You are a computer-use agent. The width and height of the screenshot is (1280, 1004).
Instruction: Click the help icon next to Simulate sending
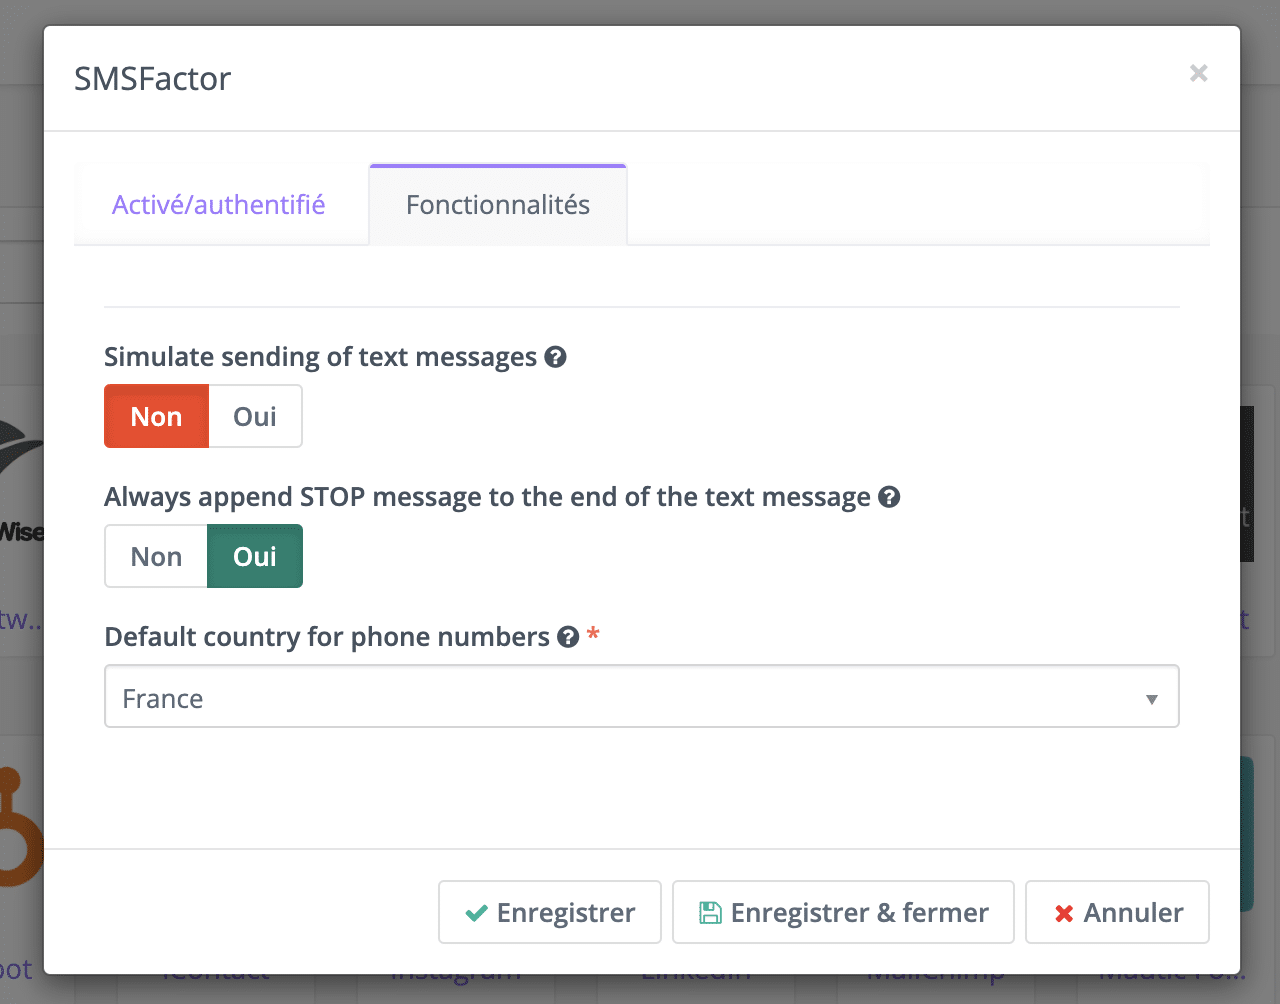tap(556, 357)
